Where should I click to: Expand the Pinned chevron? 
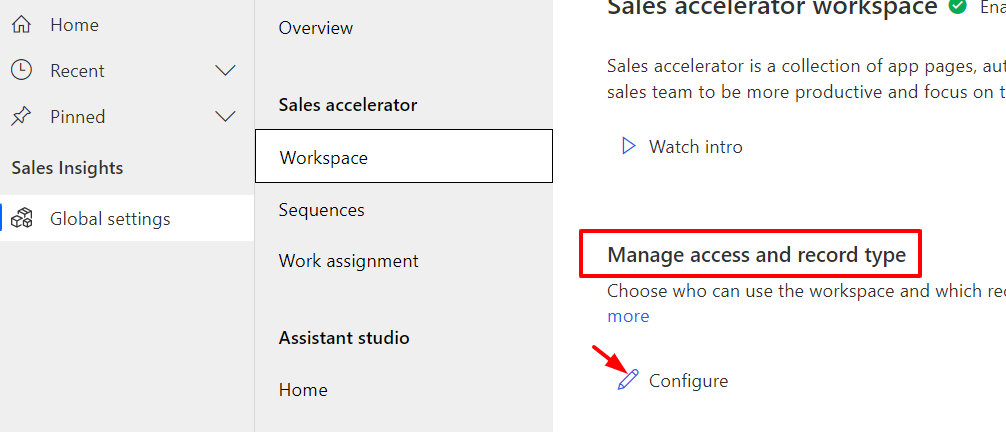pos(226,117)
